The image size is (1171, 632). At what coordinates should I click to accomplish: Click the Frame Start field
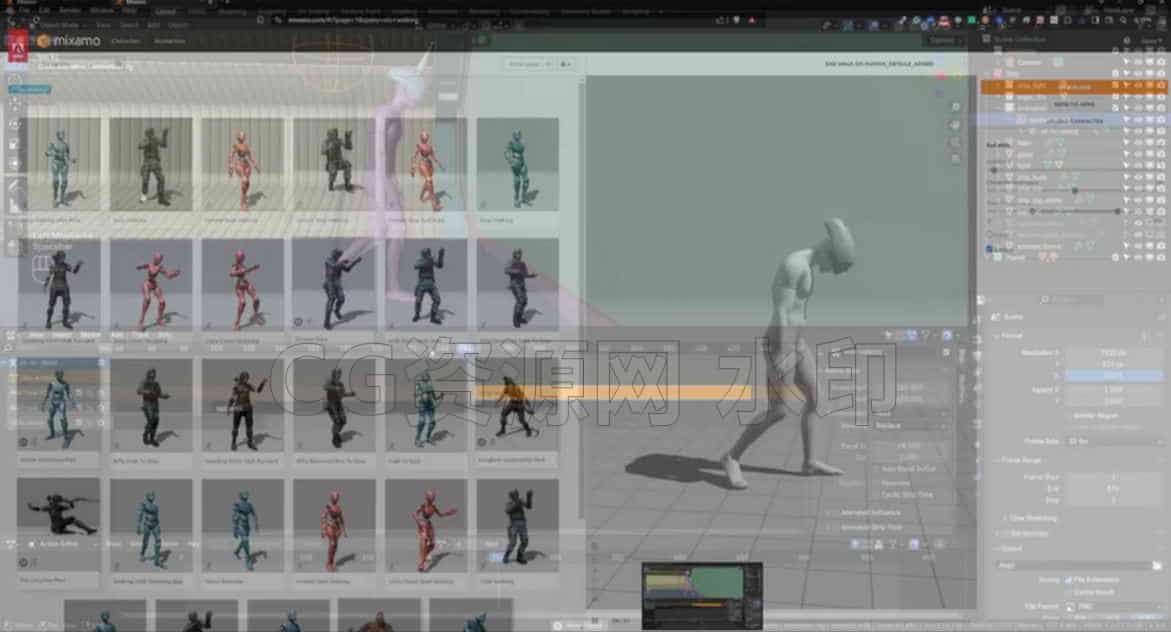(x=1113, y=477)
